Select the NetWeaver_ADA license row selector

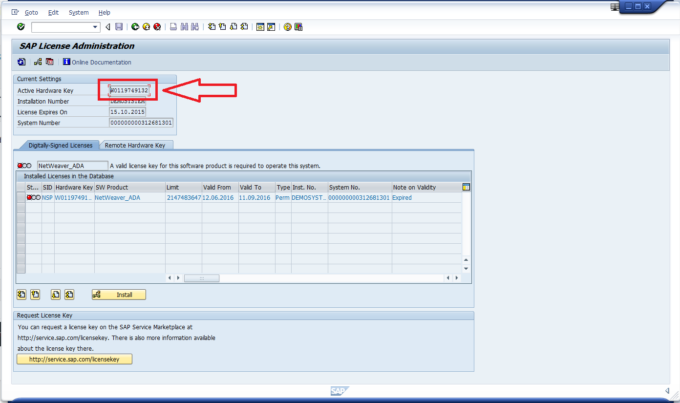pos(21,198)
